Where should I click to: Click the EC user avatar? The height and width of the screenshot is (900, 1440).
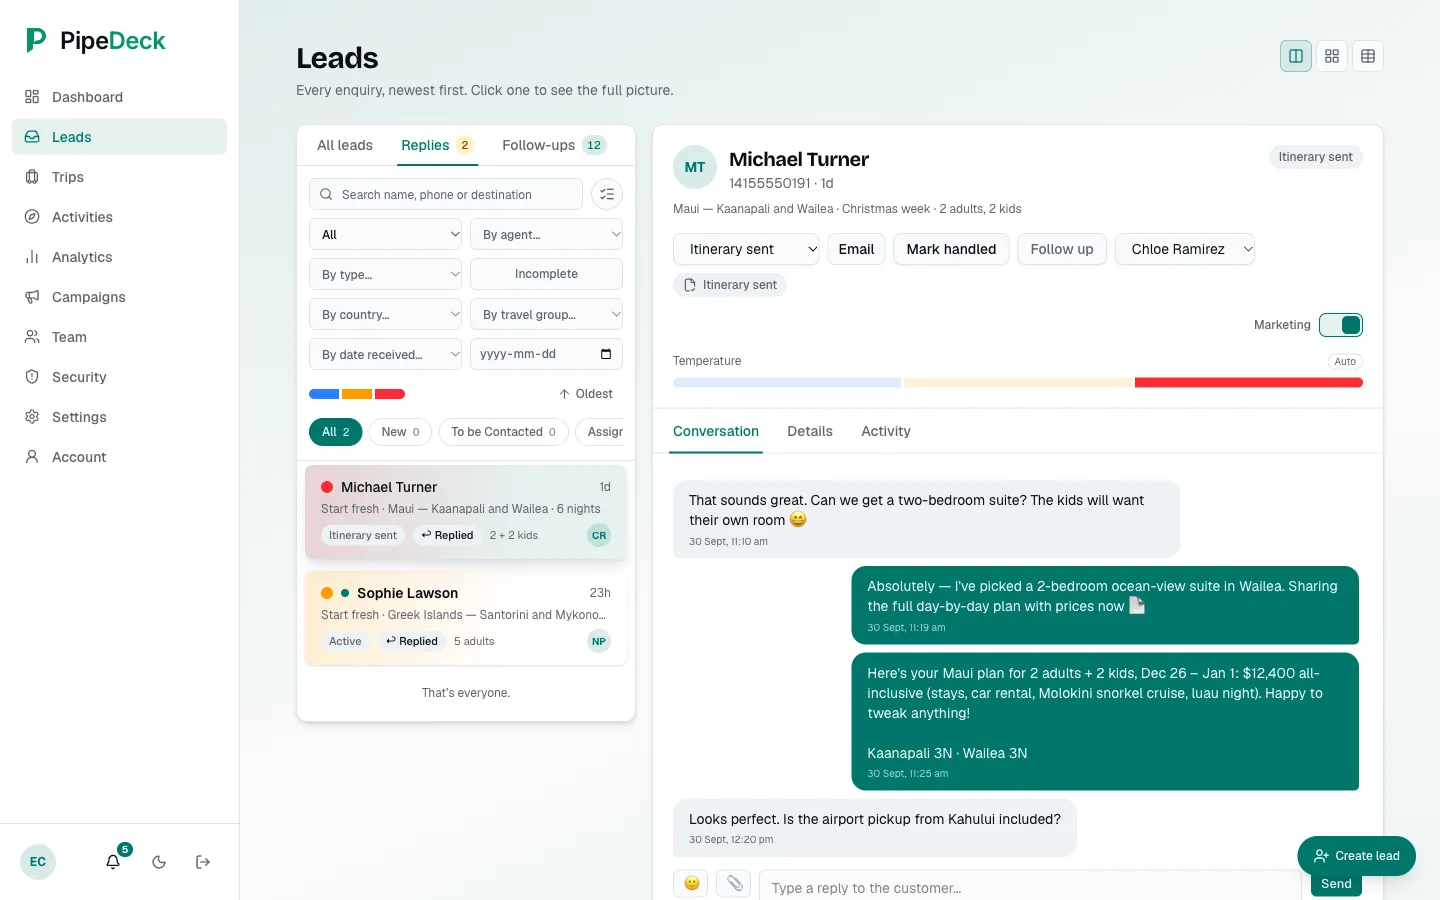click(x=38, y=862)
